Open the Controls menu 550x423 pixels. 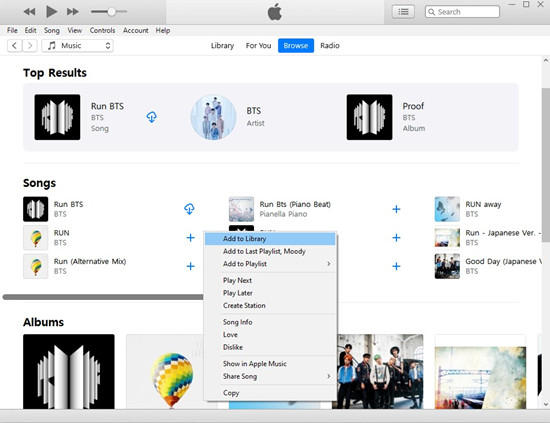click(102, 31)
